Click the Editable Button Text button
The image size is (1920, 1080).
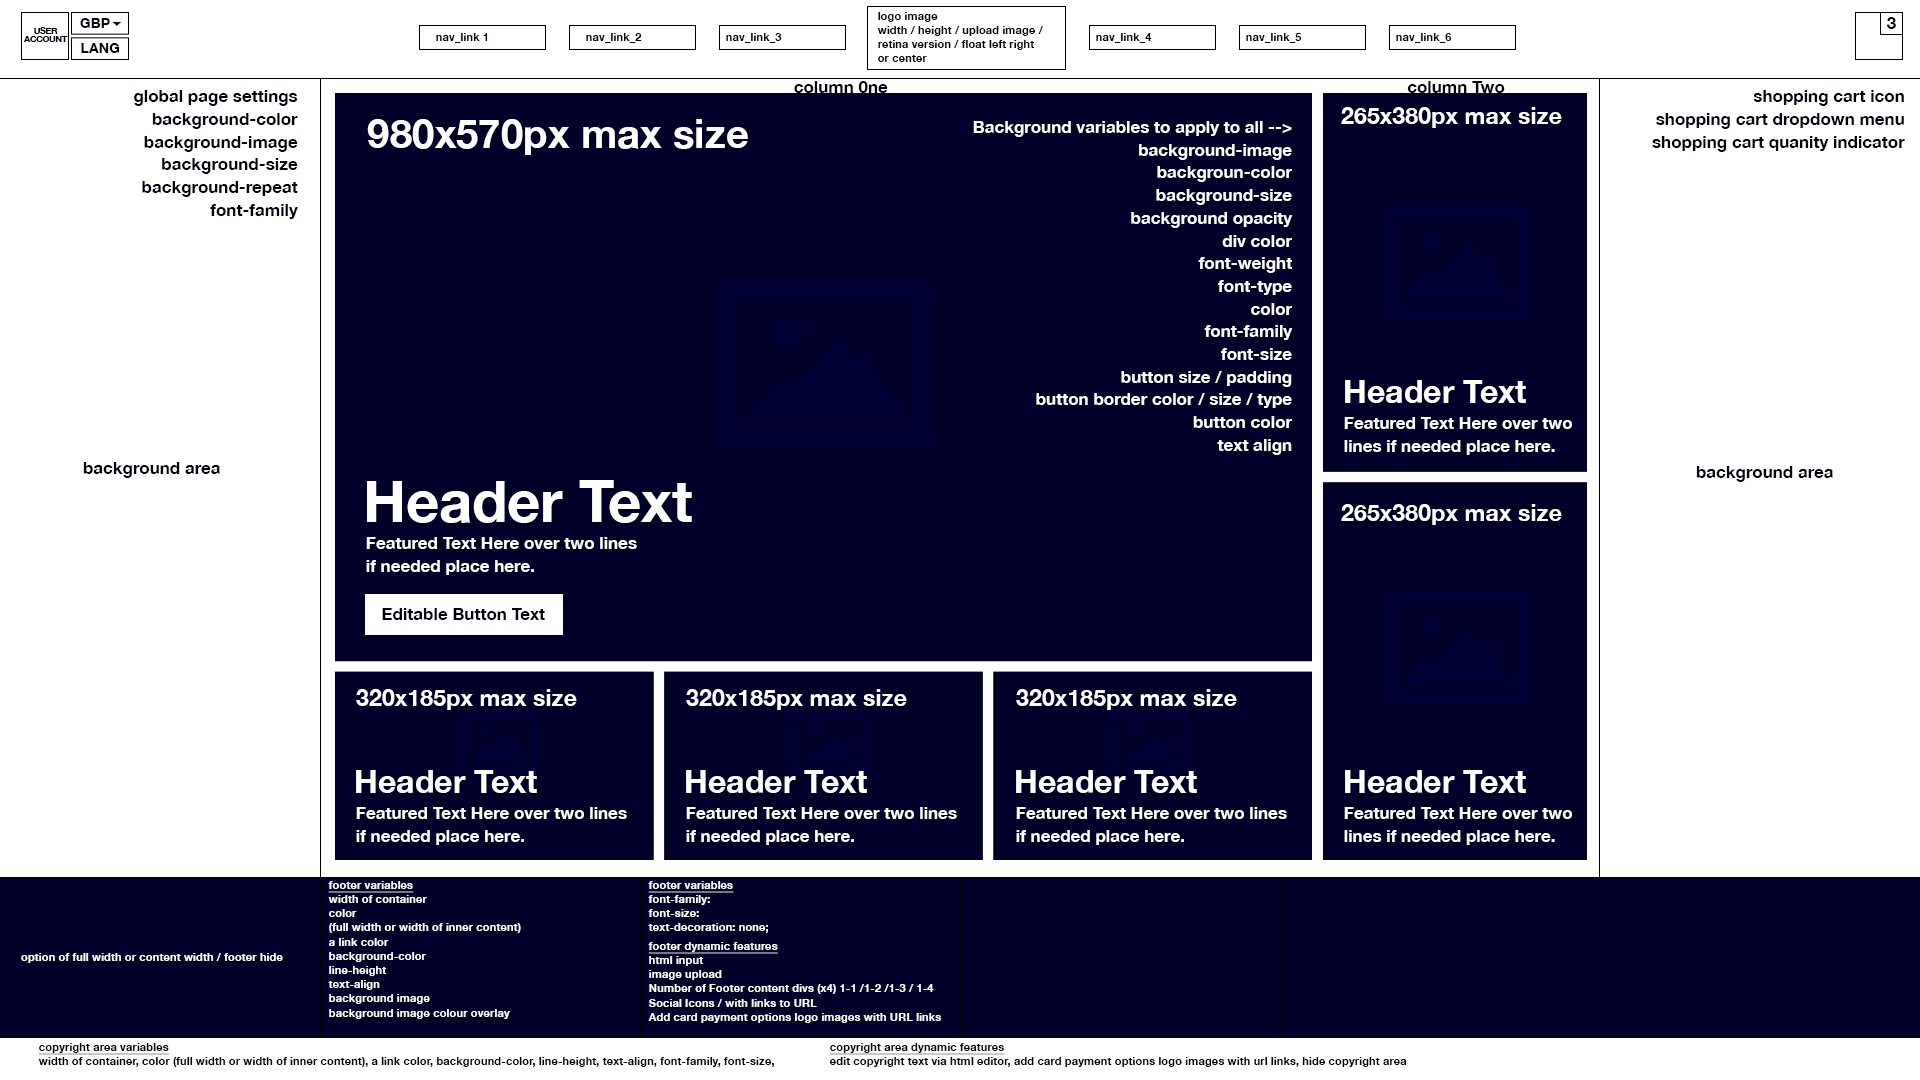point(463,614)
